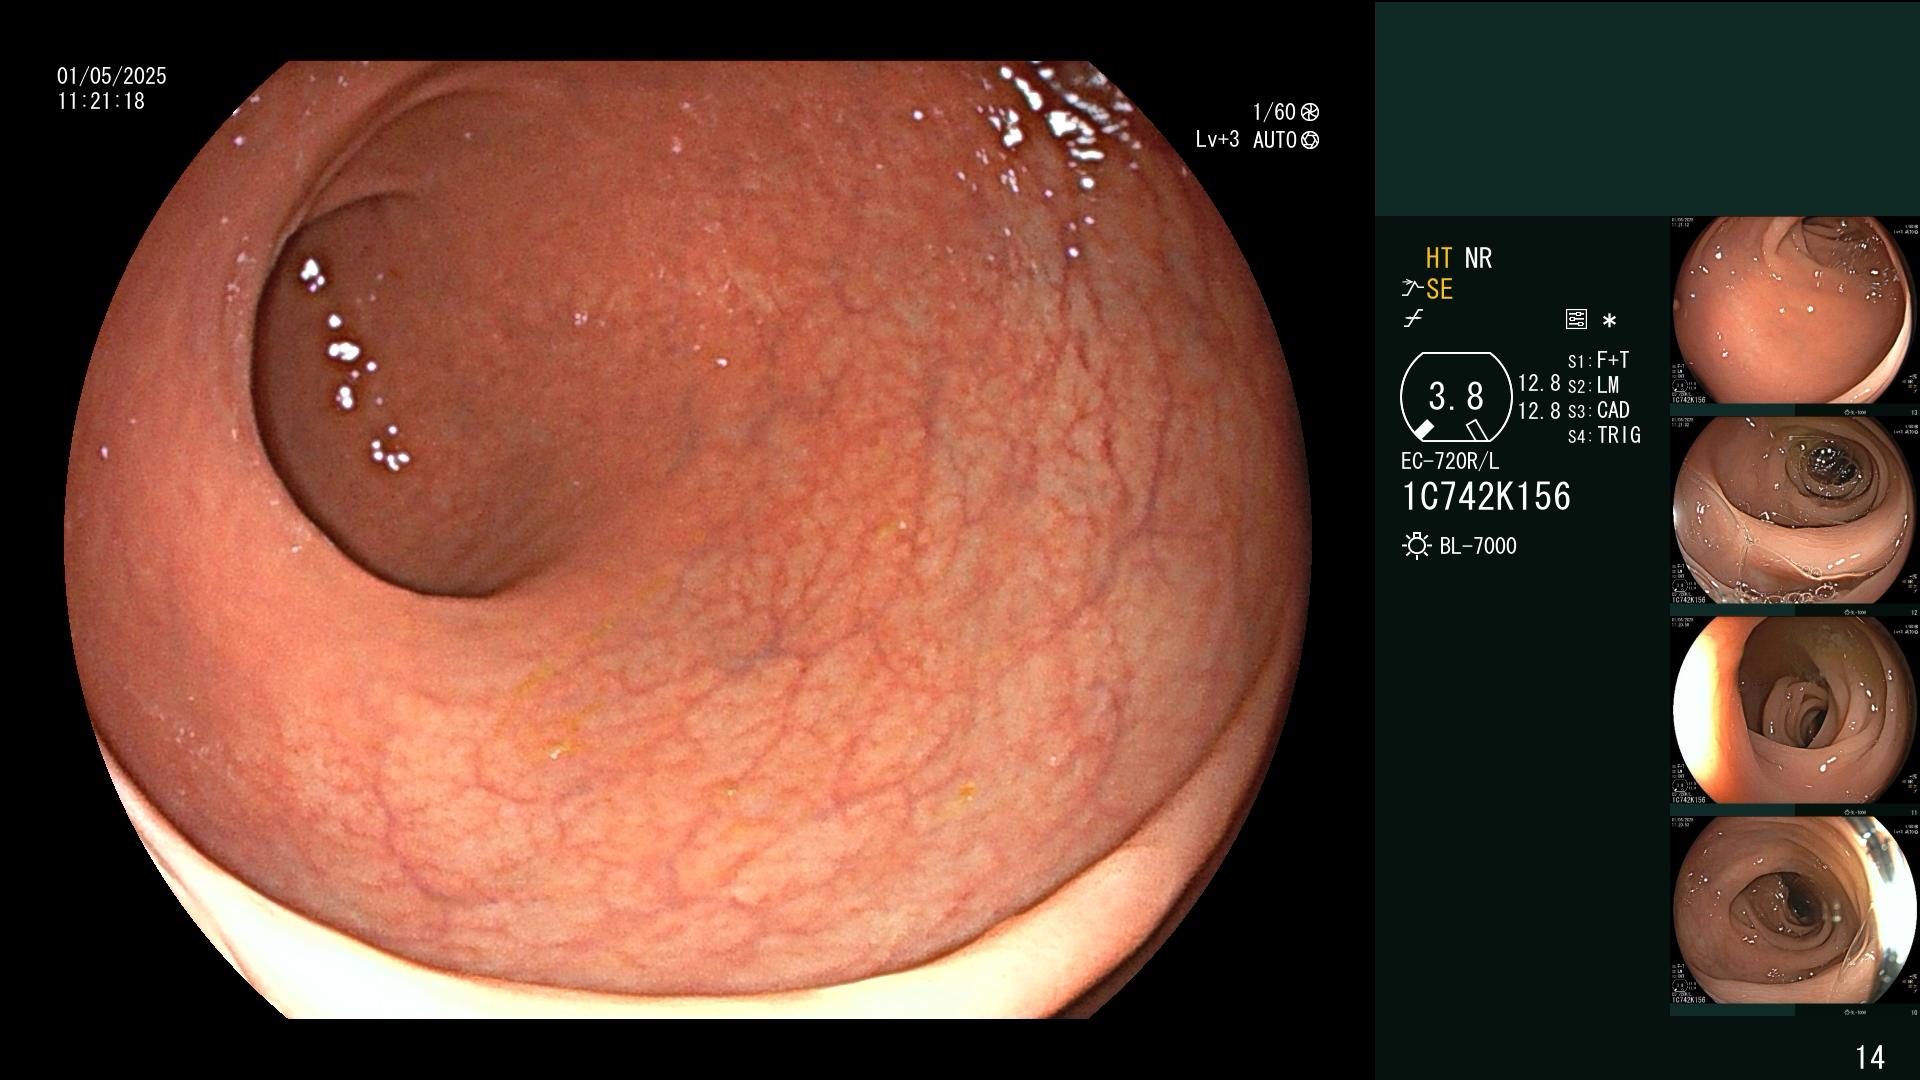The height and width of the screenshot is (1080, 1920).
Task: Click the image counter 14
Action: tap(1870, 1057)
